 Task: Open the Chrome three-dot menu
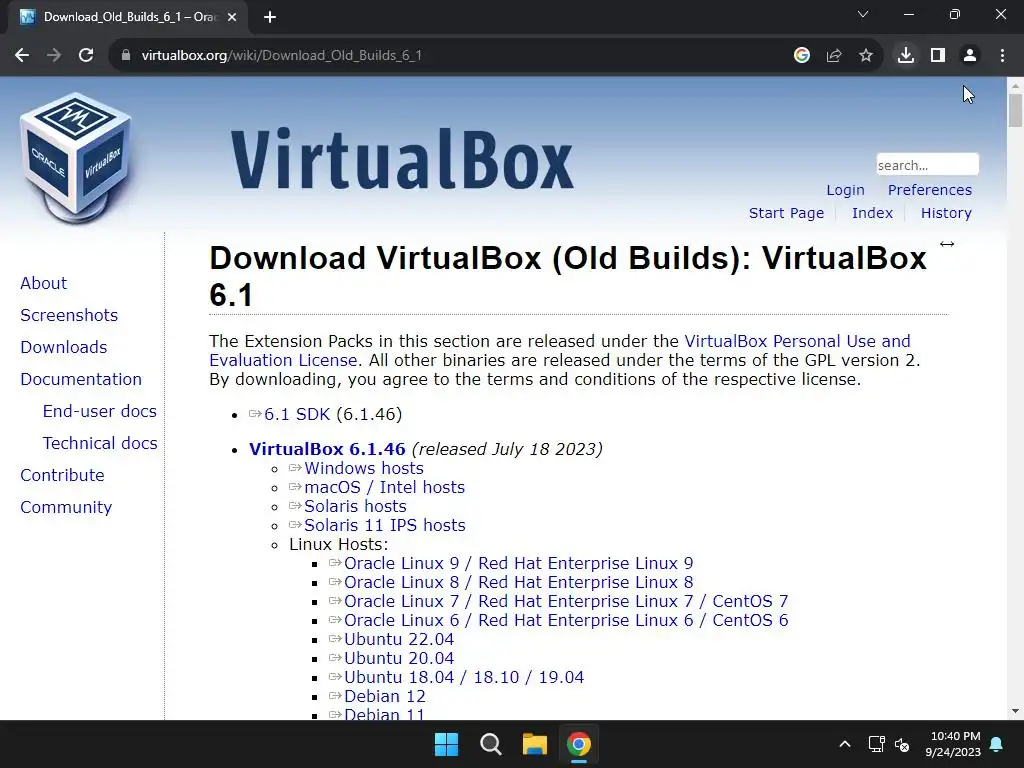click(1002, 56)
